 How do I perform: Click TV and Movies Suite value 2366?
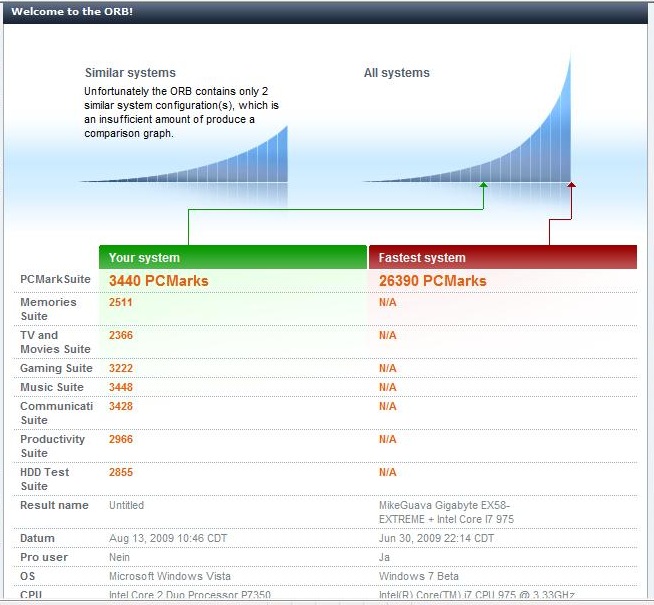[x=121, y=335]
